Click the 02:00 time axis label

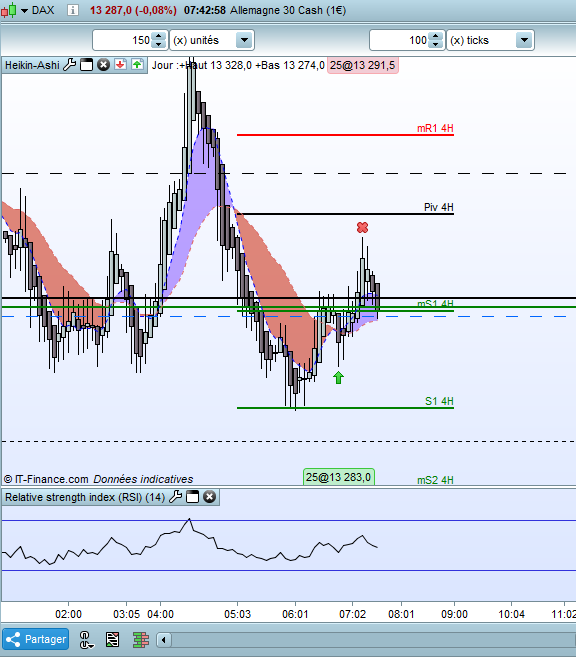tap(68, 614)
